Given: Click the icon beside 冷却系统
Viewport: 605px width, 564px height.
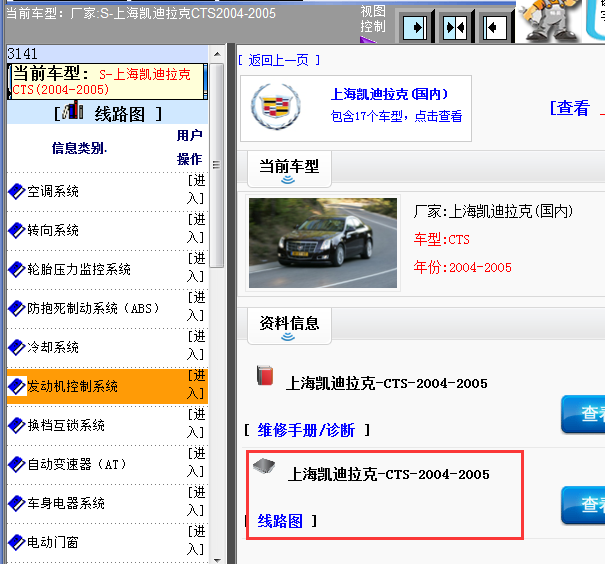Looking at the screenshot, I should [17, 347].
